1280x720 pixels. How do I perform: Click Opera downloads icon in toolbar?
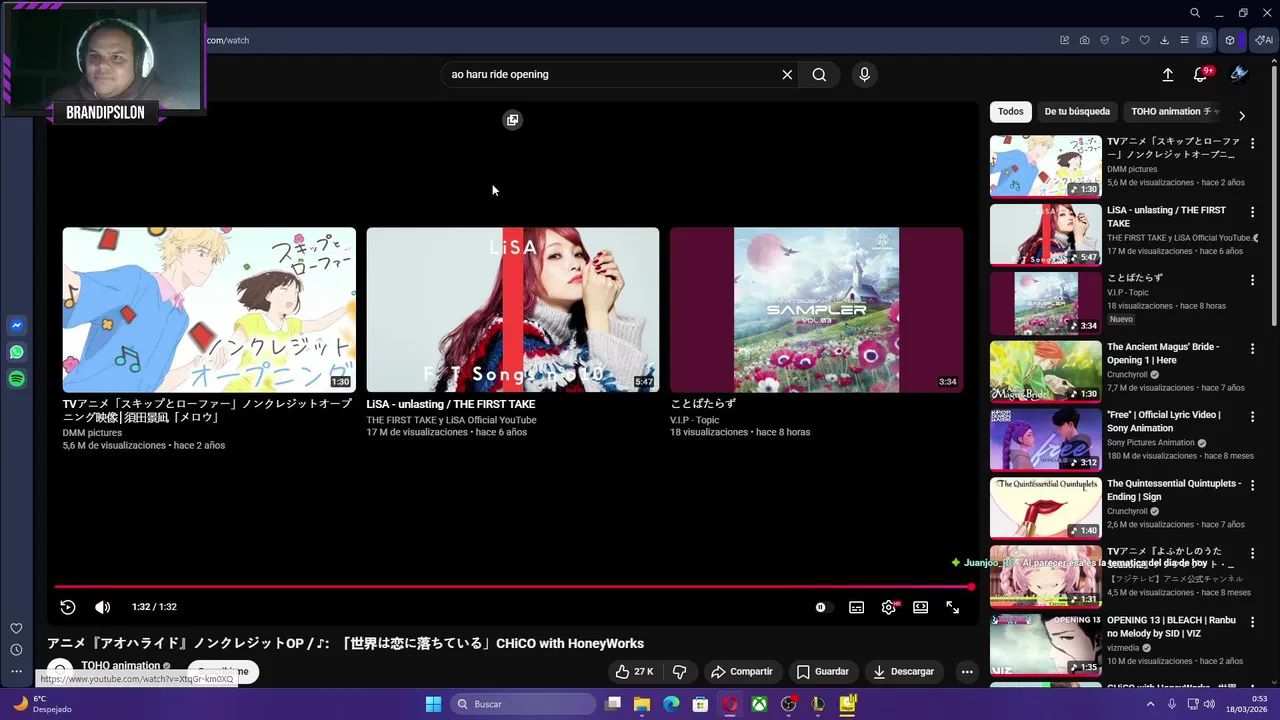(1164, 40)
